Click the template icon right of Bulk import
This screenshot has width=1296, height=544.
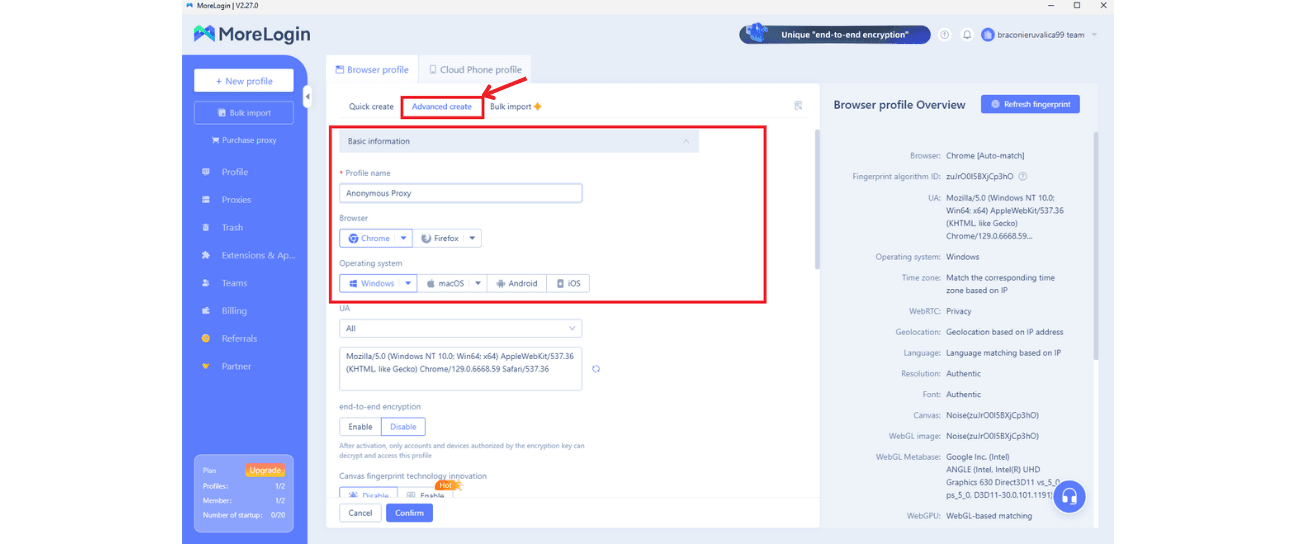click(798, 106)
